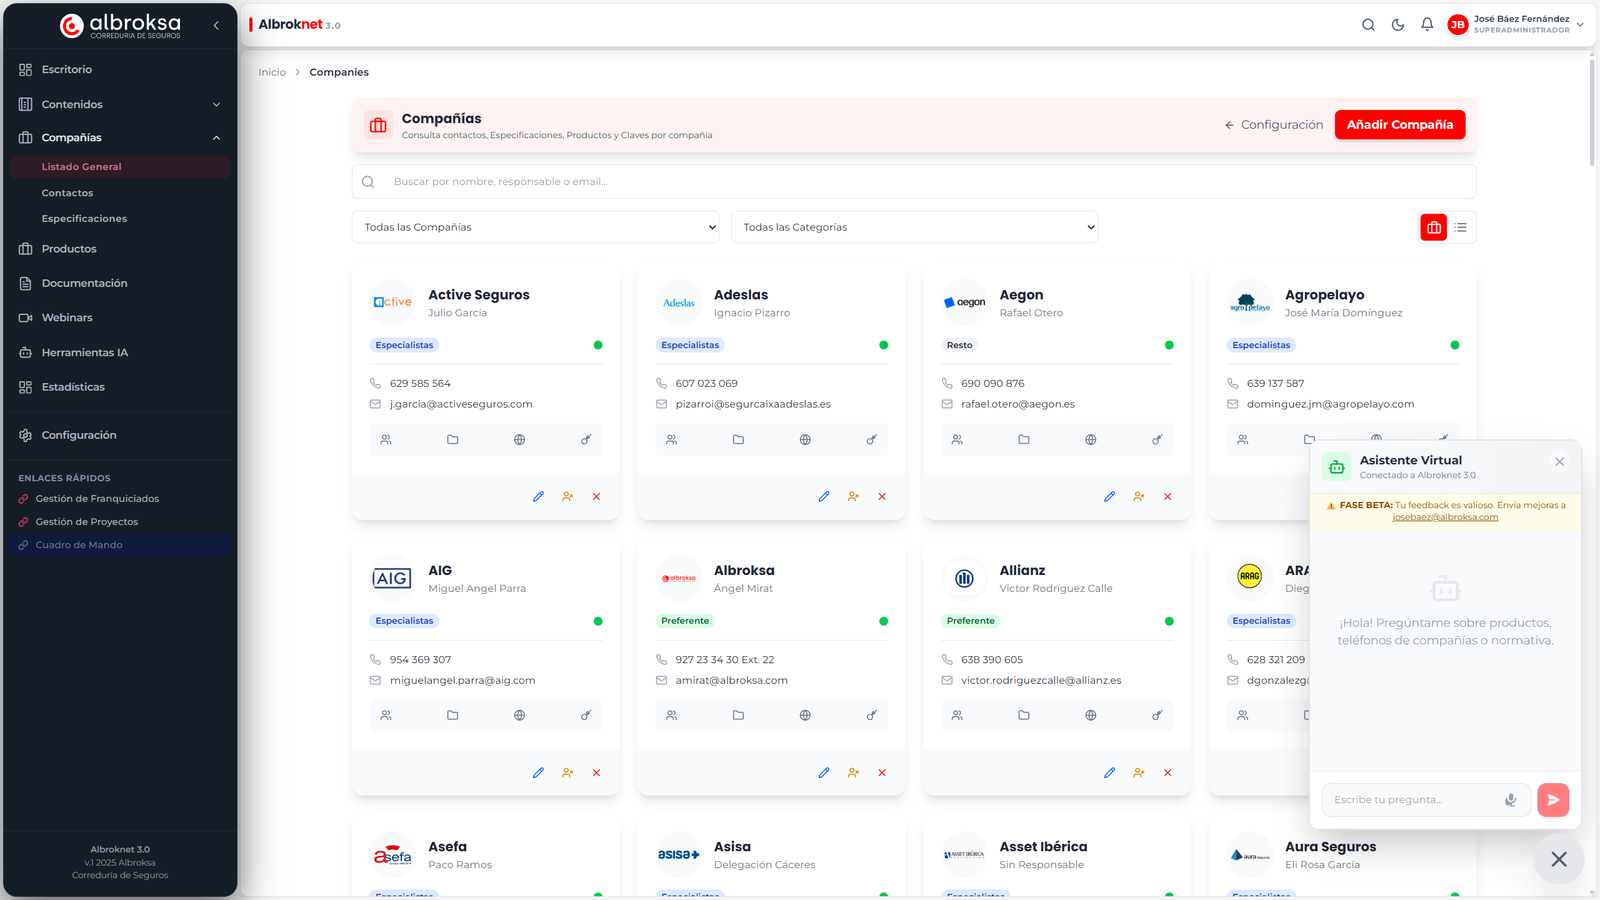Click the Añadir Compañía button

coord(1399,125)
